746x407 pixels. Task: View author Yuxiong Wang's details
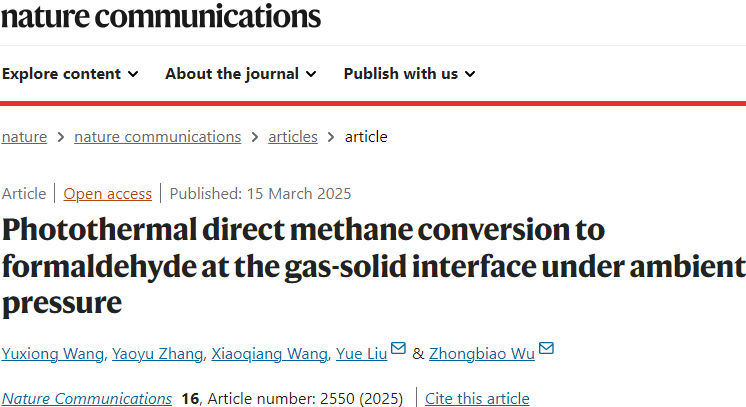point(52,354)
